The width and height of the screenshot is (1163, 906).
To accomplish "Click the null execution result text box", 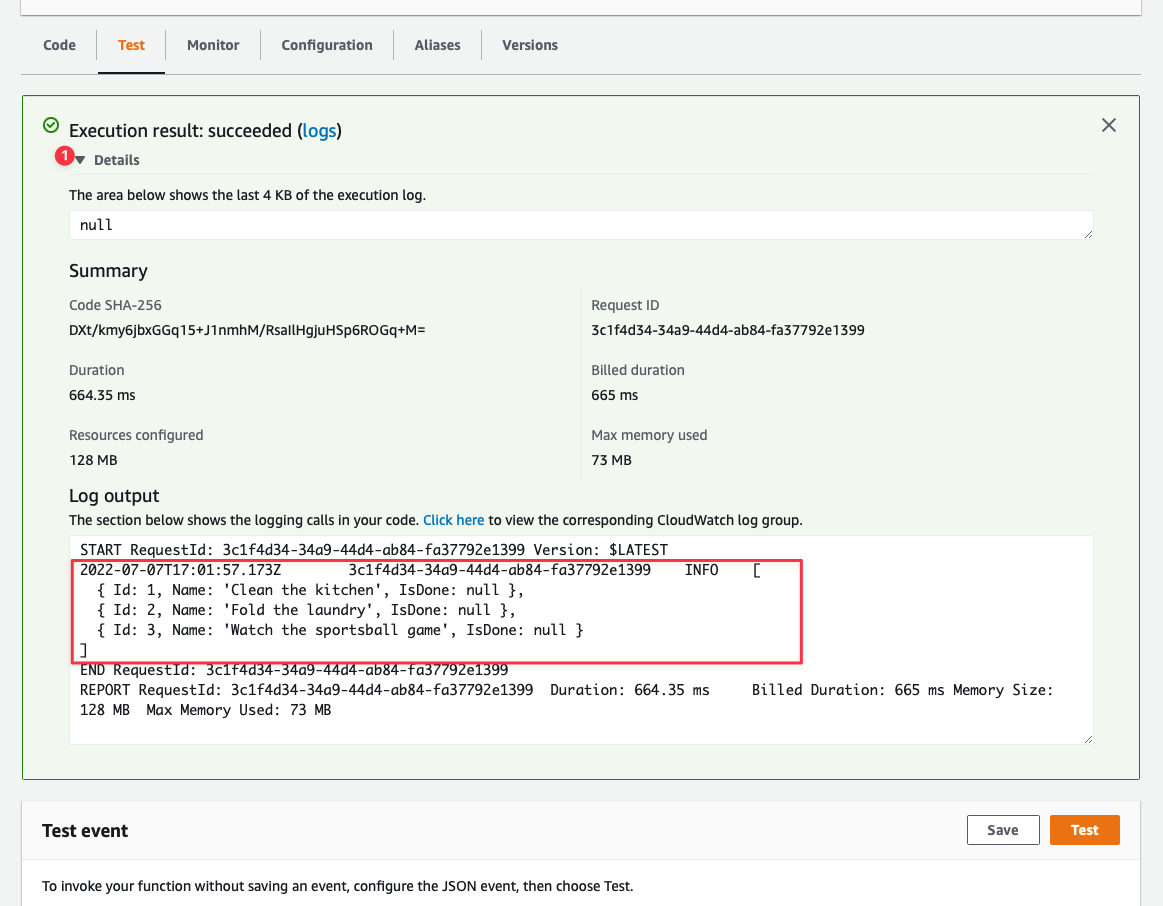I will click(581, 225).
